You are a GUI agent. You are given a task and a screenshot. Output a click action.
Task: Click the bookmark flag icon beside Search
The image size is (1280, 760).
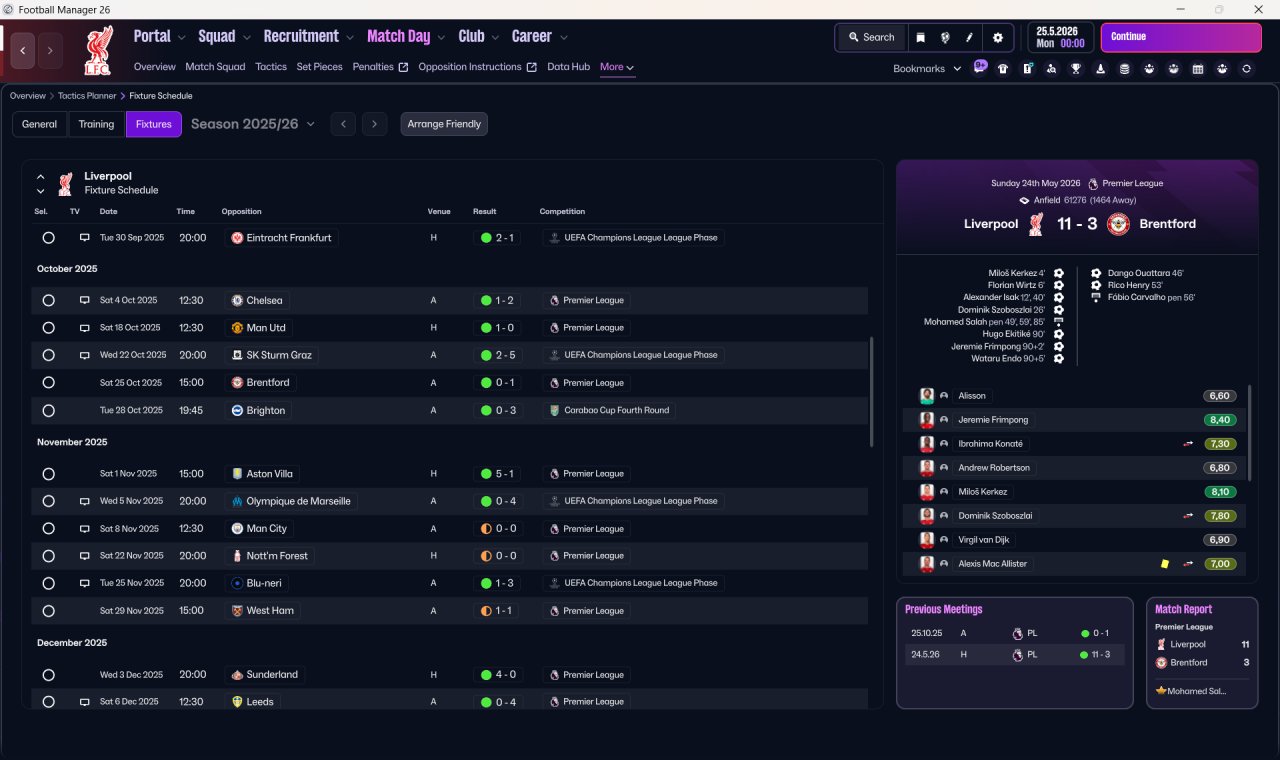(921, 37)
